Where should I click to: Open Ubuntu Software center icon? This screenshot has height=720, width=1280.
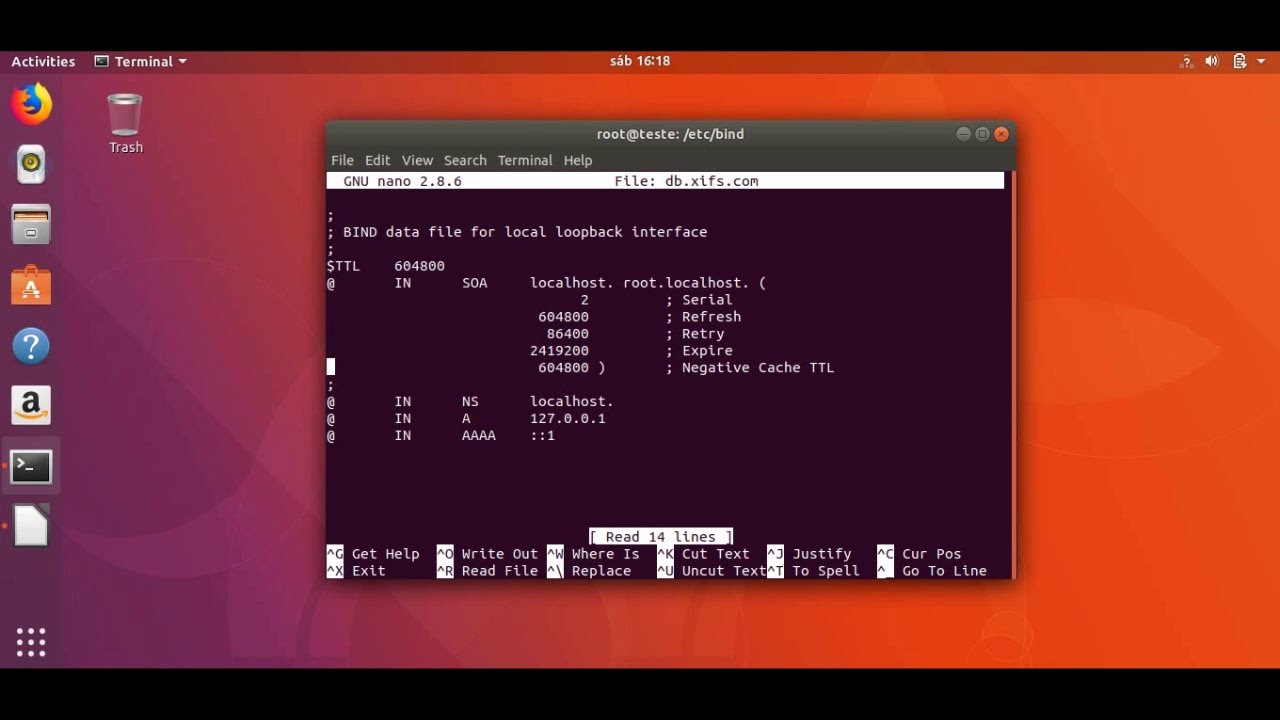tap(31, 286)
